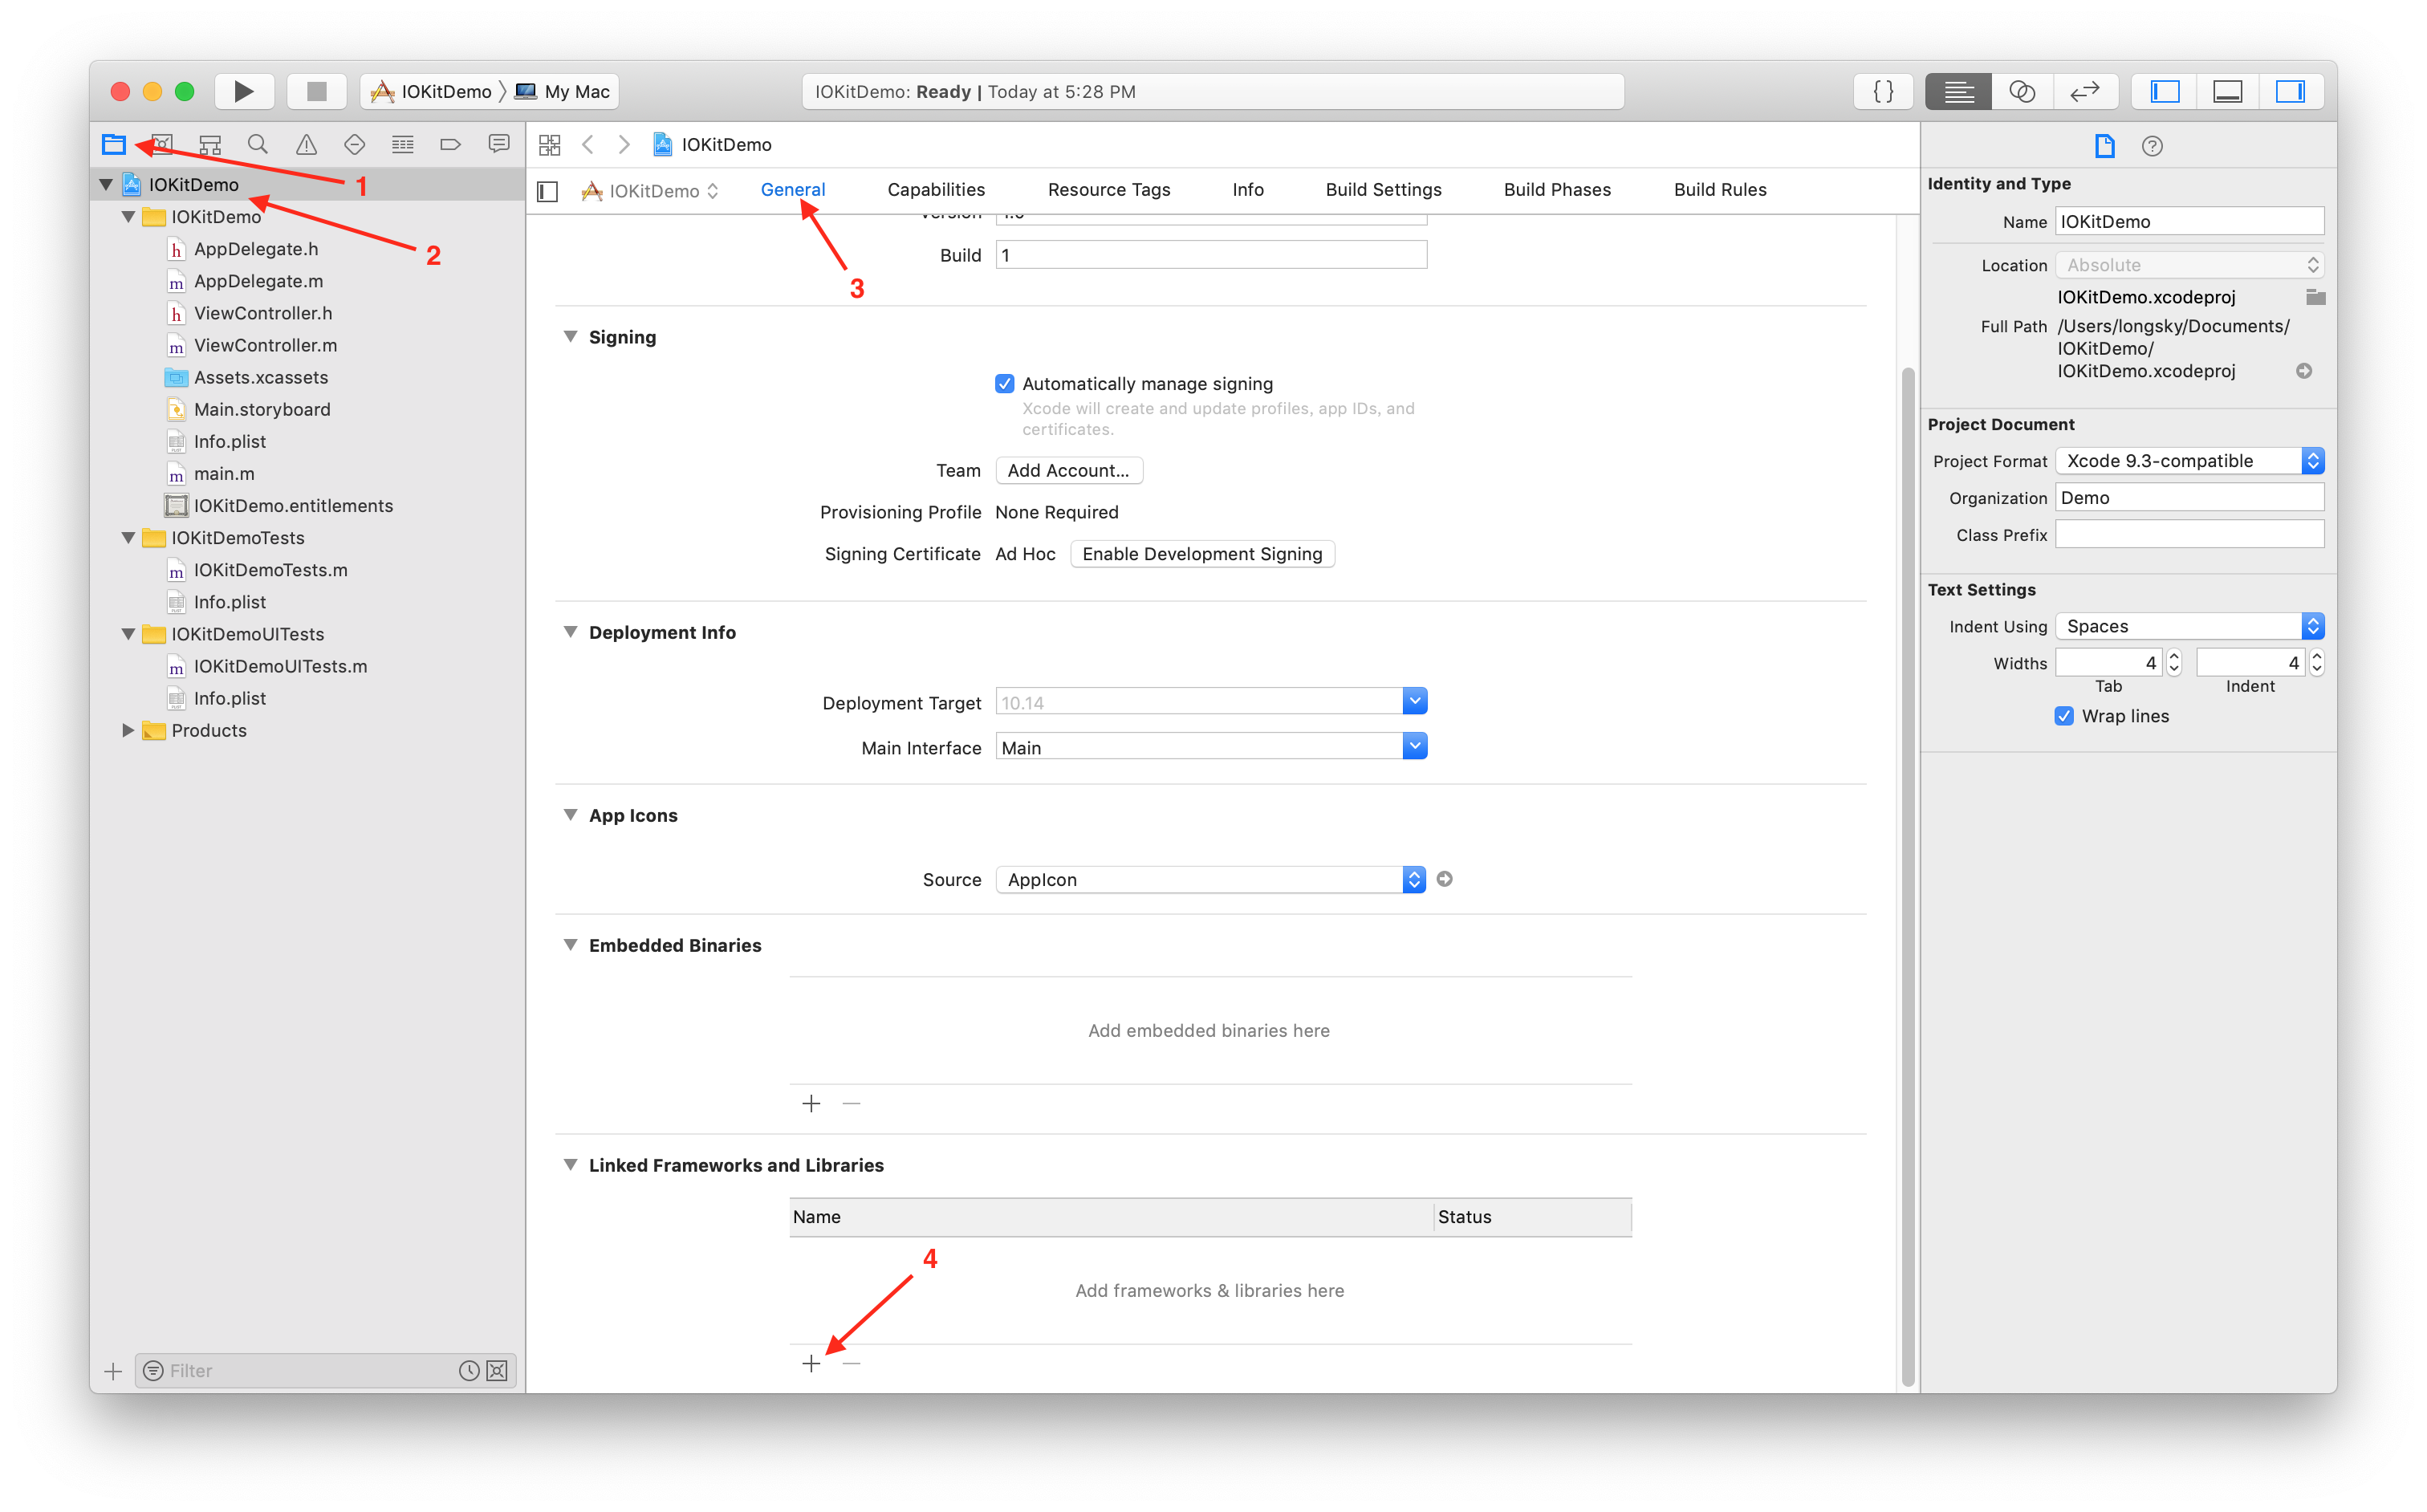2427x1512 pixels.
Task: Show the Breakpoint navigator icon
Action: [x=450, y=145]
